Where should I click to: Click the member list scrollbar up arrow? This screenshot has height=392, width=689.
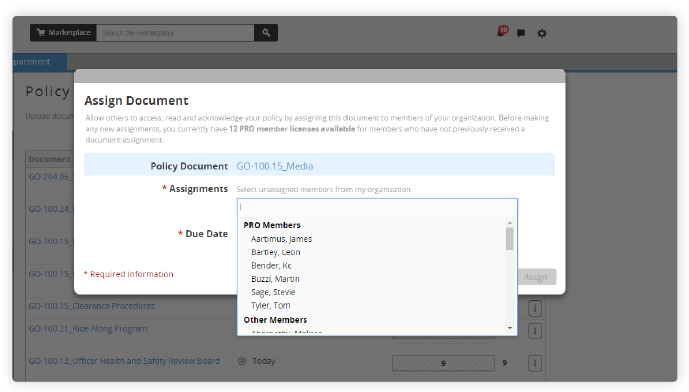coord(510,223)
